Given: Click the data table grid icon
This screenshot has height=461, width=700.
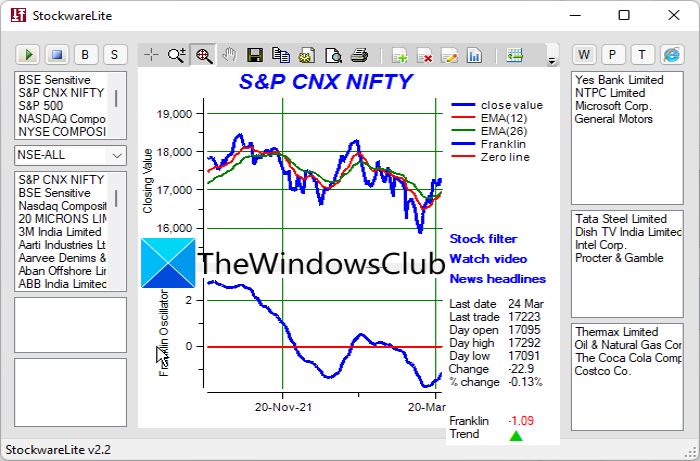Looking at the screenshot, I should 514,55.
